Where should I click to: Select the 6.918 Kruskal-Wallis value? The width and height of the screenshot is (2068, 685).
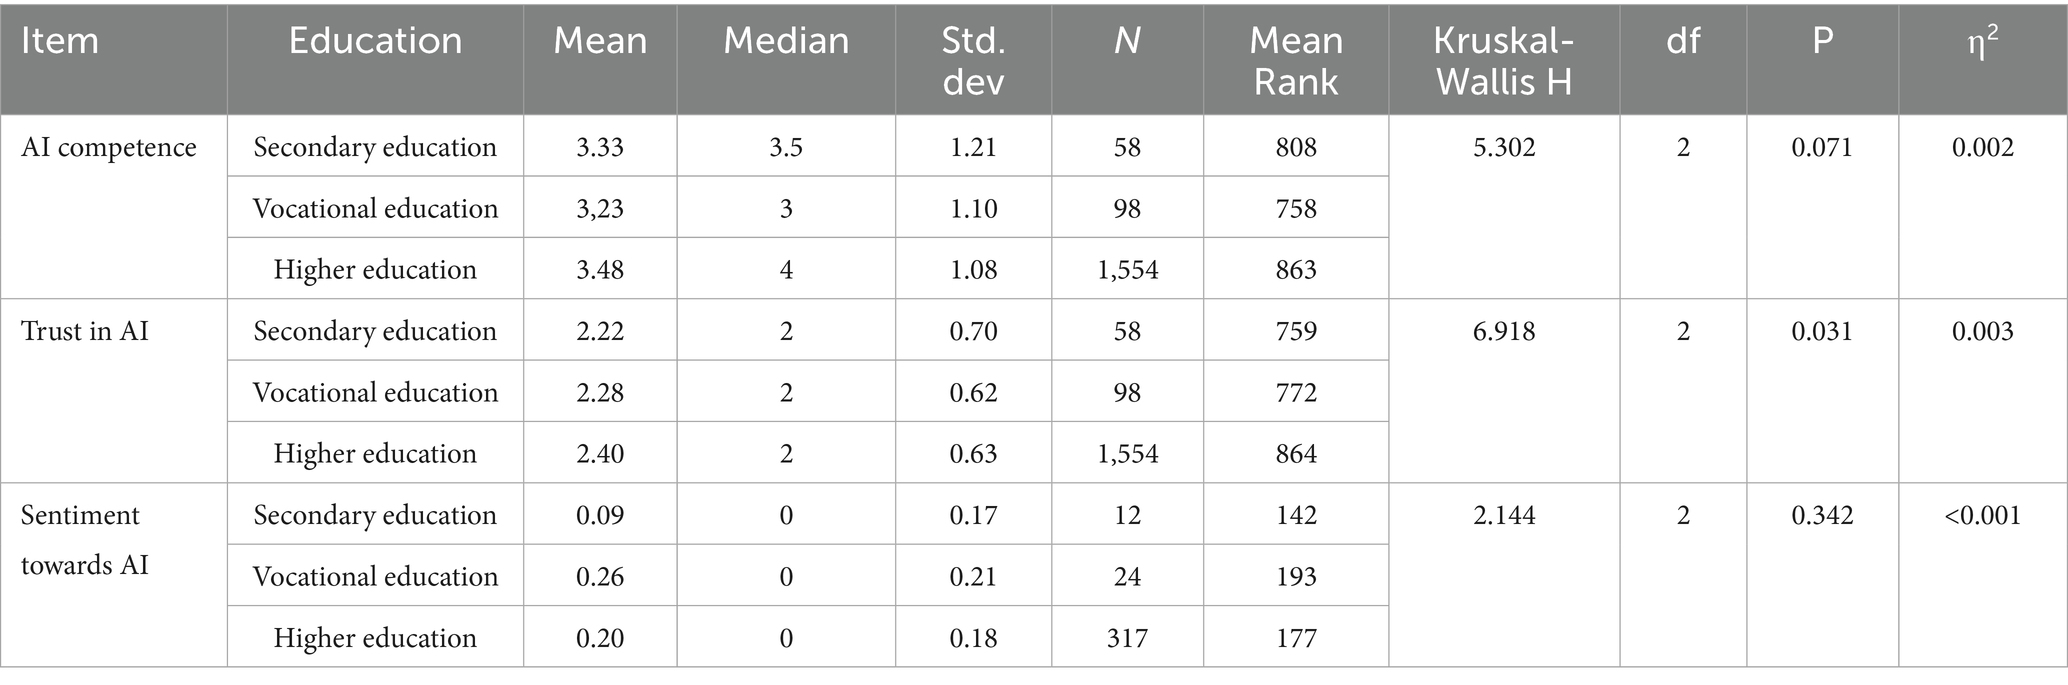pyautogui.click(x=1504, y=331)
